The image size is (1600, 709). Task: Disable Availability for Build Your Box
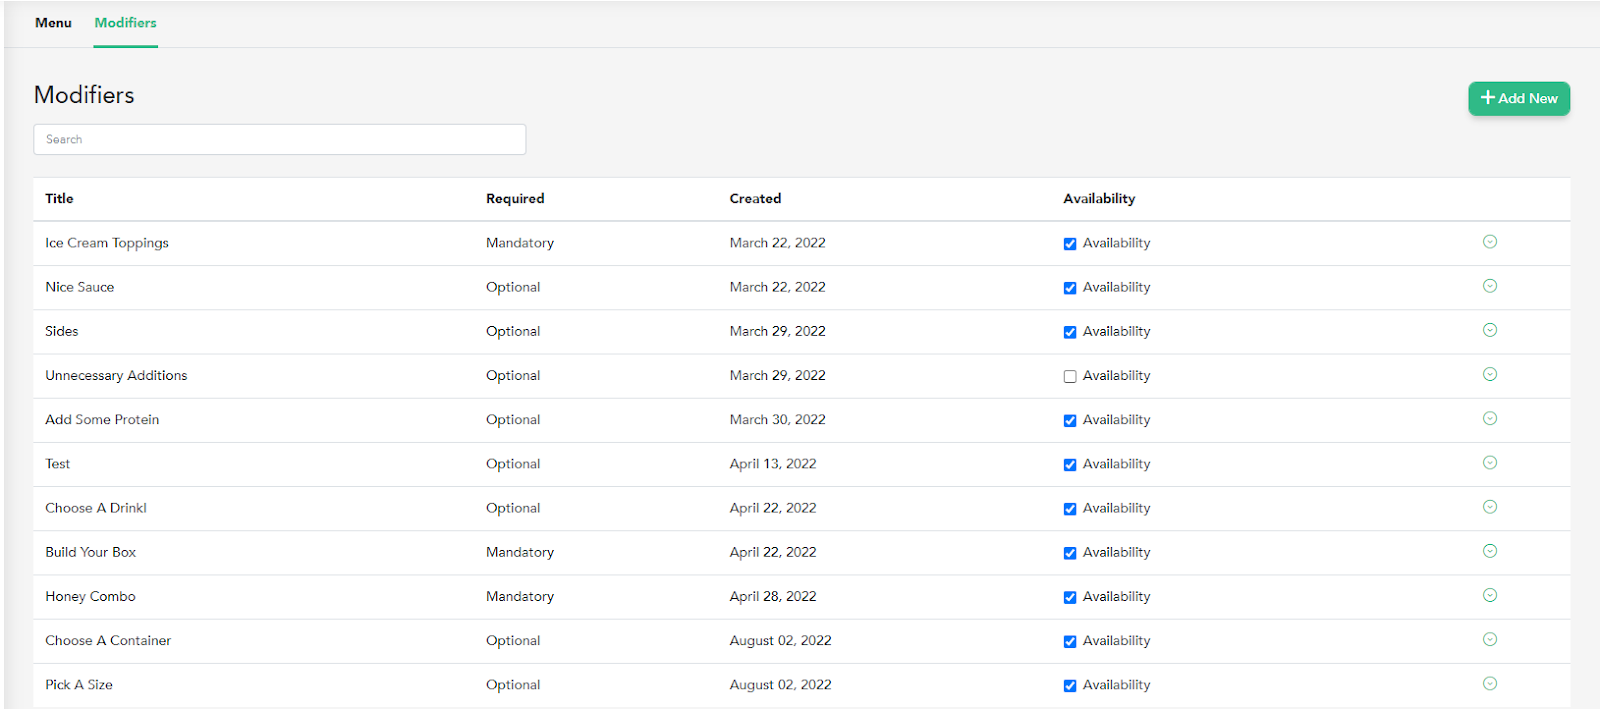click(1070, 553)
